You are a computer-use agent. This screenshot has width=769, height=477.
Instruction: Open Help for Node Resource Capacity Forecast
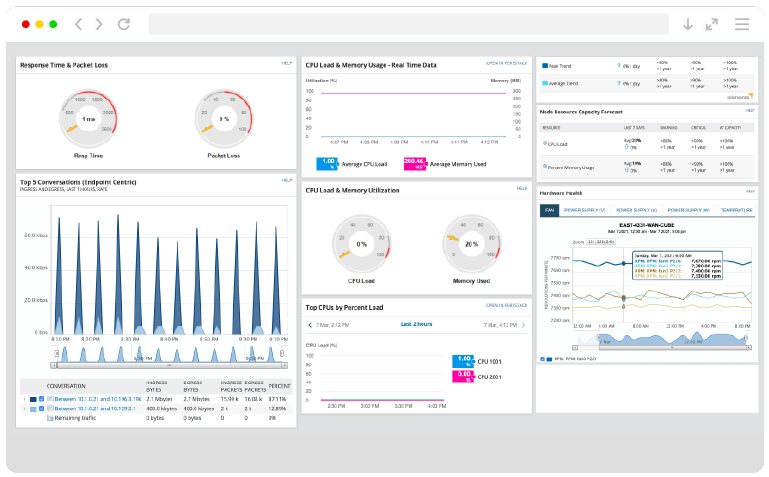coord(750,111)
